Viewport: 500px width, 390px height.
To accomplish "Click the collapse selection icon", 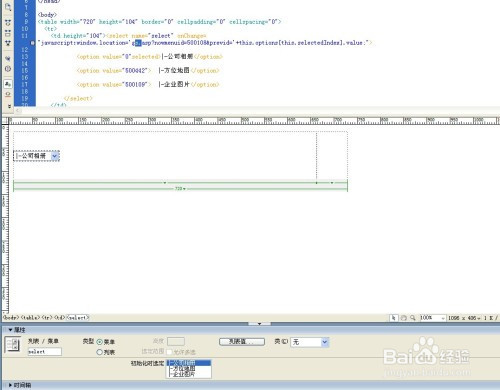I will pyautogui.click(x=8, y=33).
